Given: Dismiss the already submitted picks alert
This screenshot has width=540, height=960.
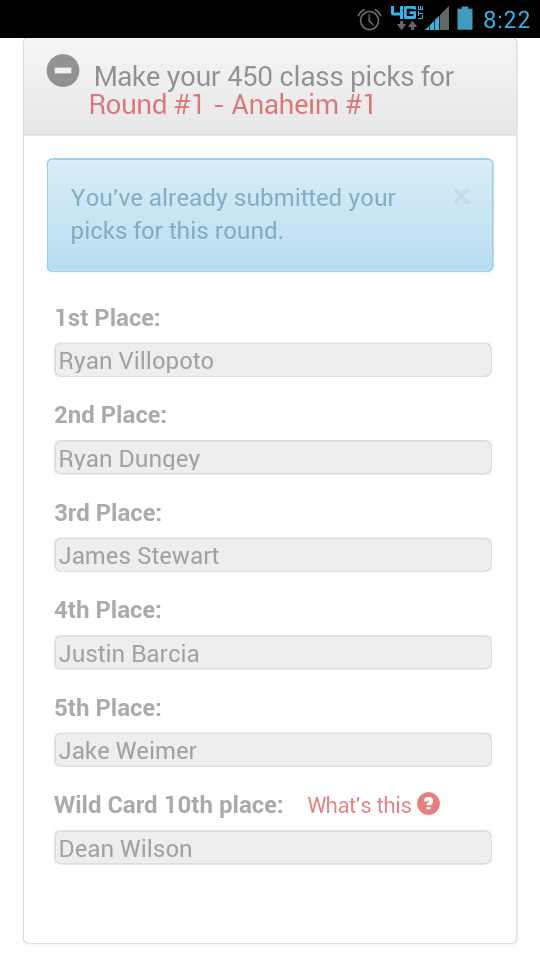Looking at the screenshot, I should click(461, 197).
